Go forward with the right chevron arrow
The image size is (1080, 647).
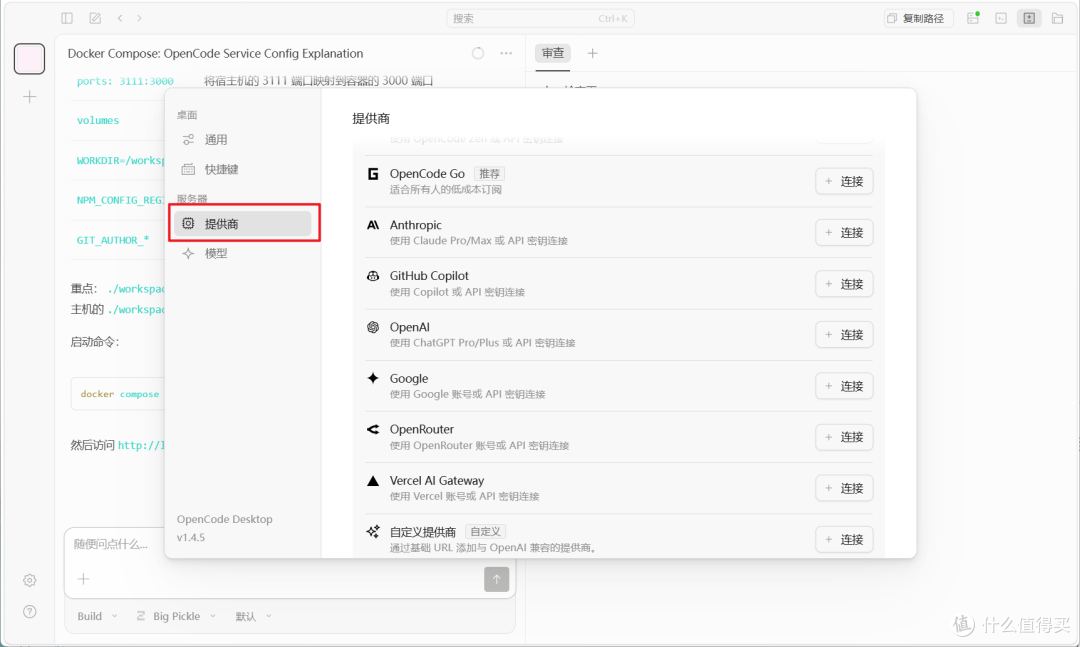pyautogui.click(x=139, y=18)
